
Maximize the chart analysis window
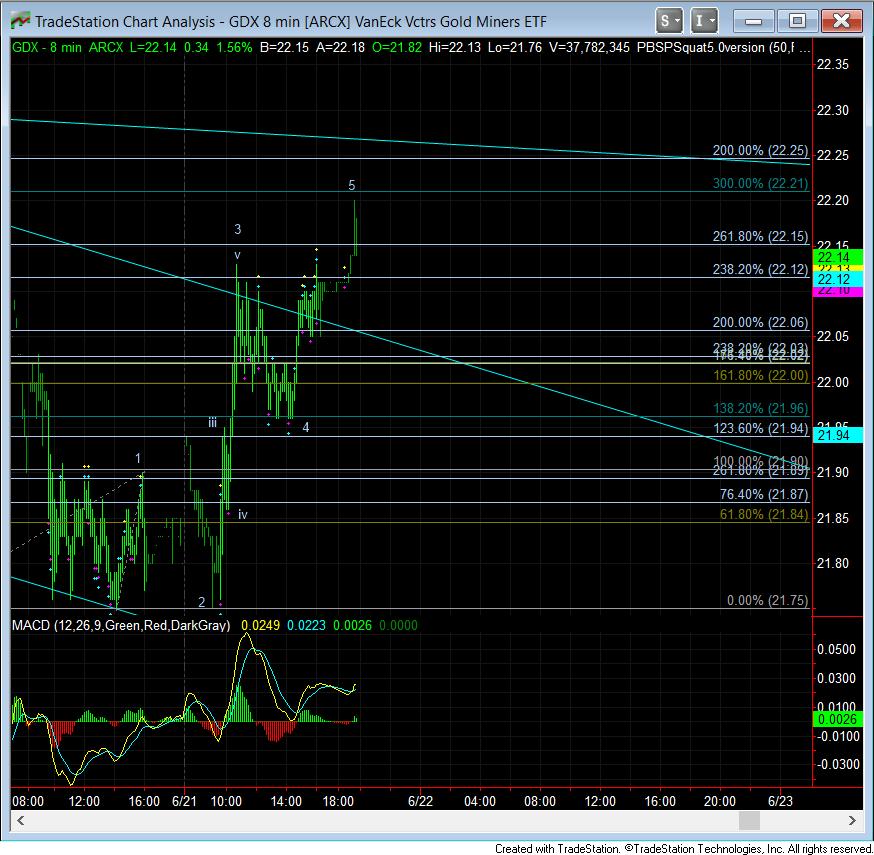(x=797, y=21)
